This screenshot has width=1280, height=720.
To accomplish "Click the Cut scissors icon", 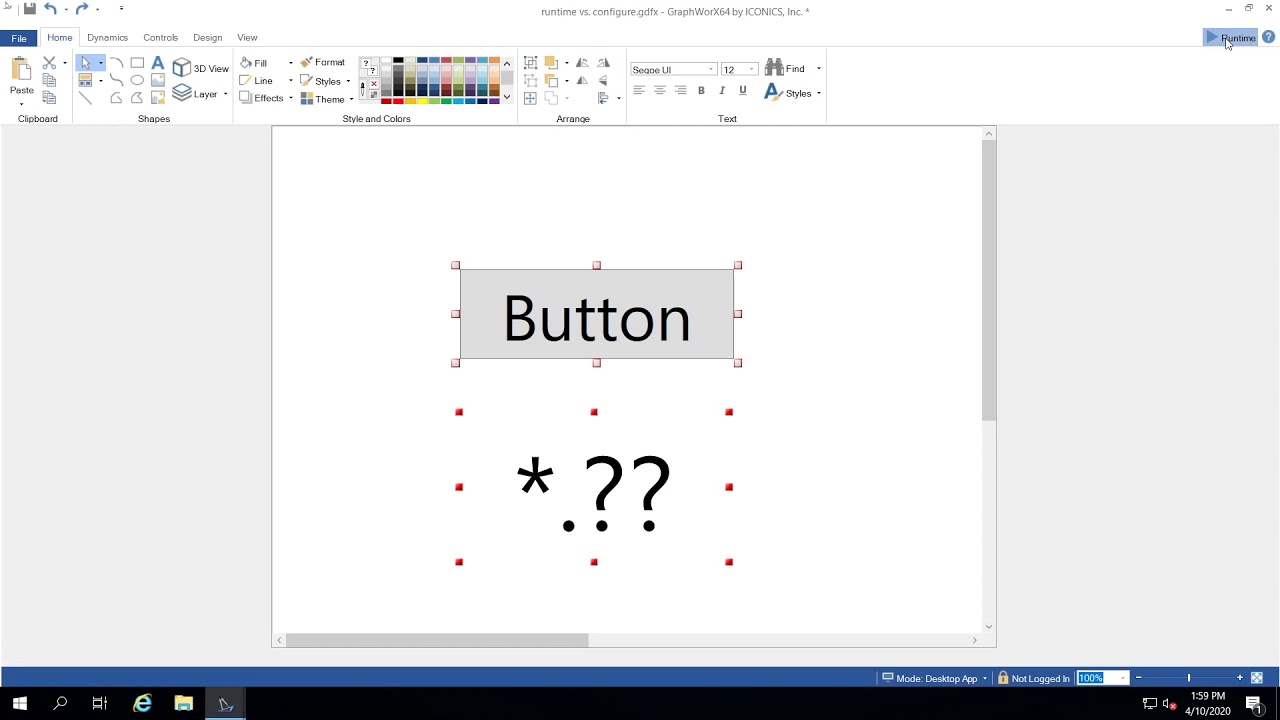I will (49, 63).
